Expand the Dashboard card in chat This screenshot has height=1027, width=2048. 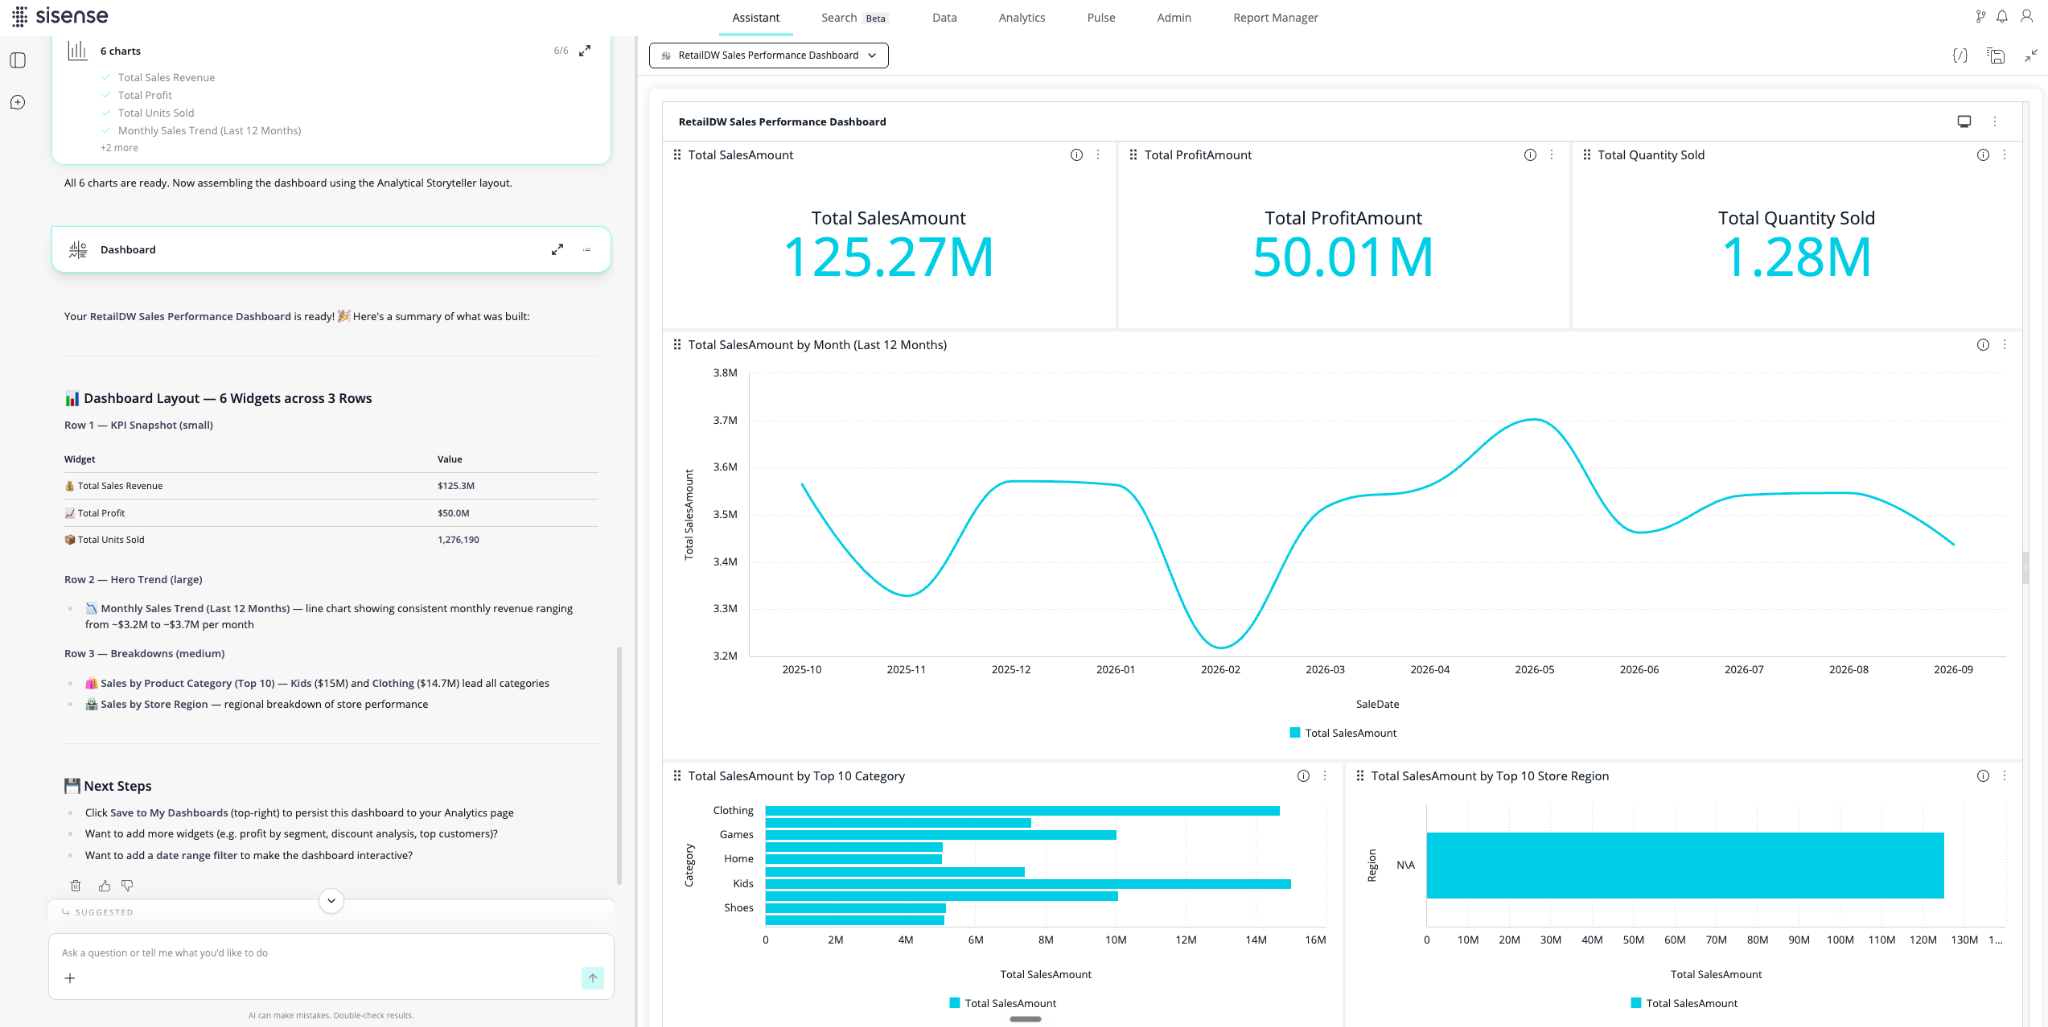[557, 250]
